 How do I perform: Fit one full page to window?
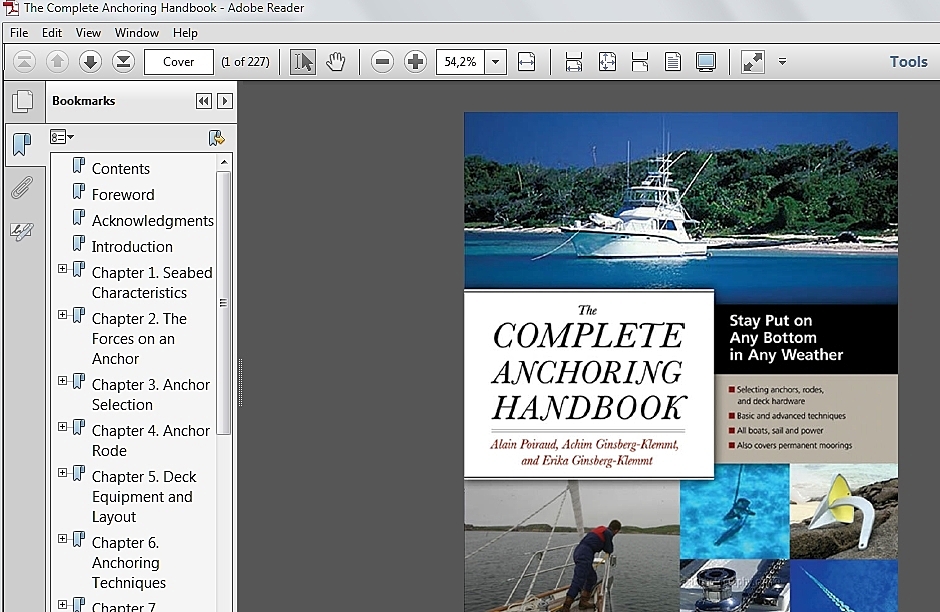coord(607,62)
